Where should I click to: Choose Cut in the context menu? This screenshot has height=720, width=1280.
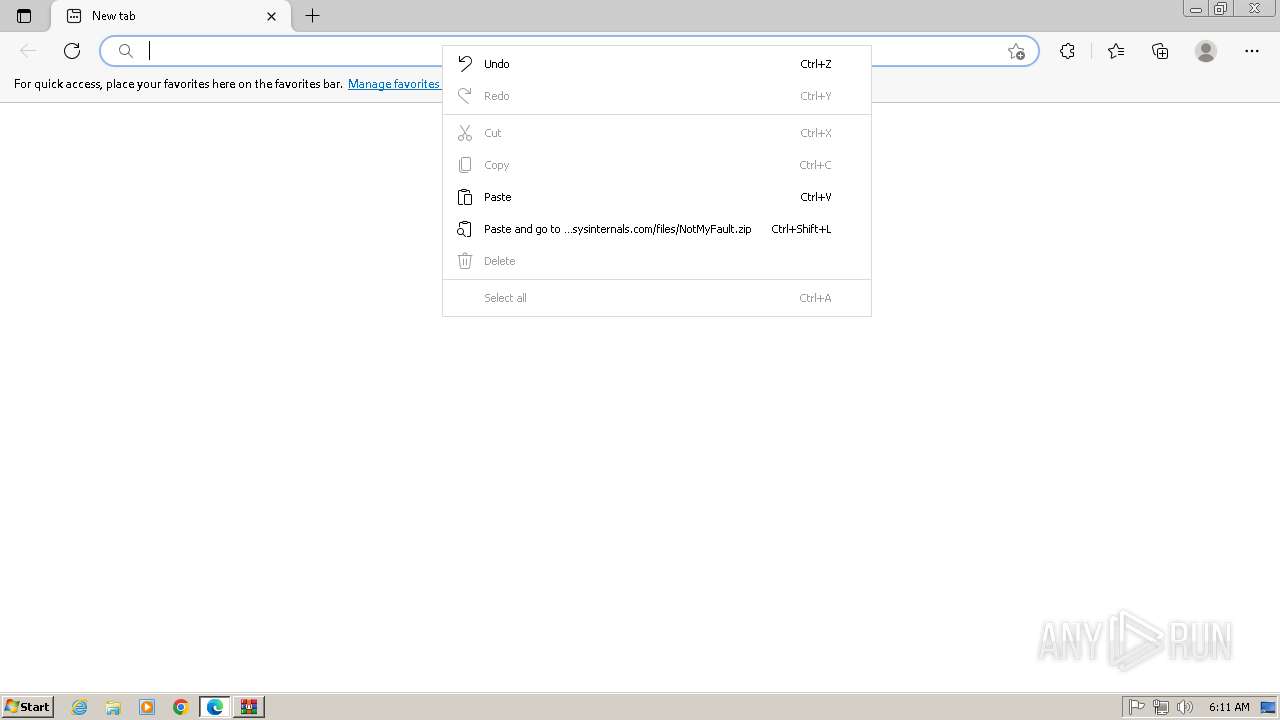click(x=657, y=133)
